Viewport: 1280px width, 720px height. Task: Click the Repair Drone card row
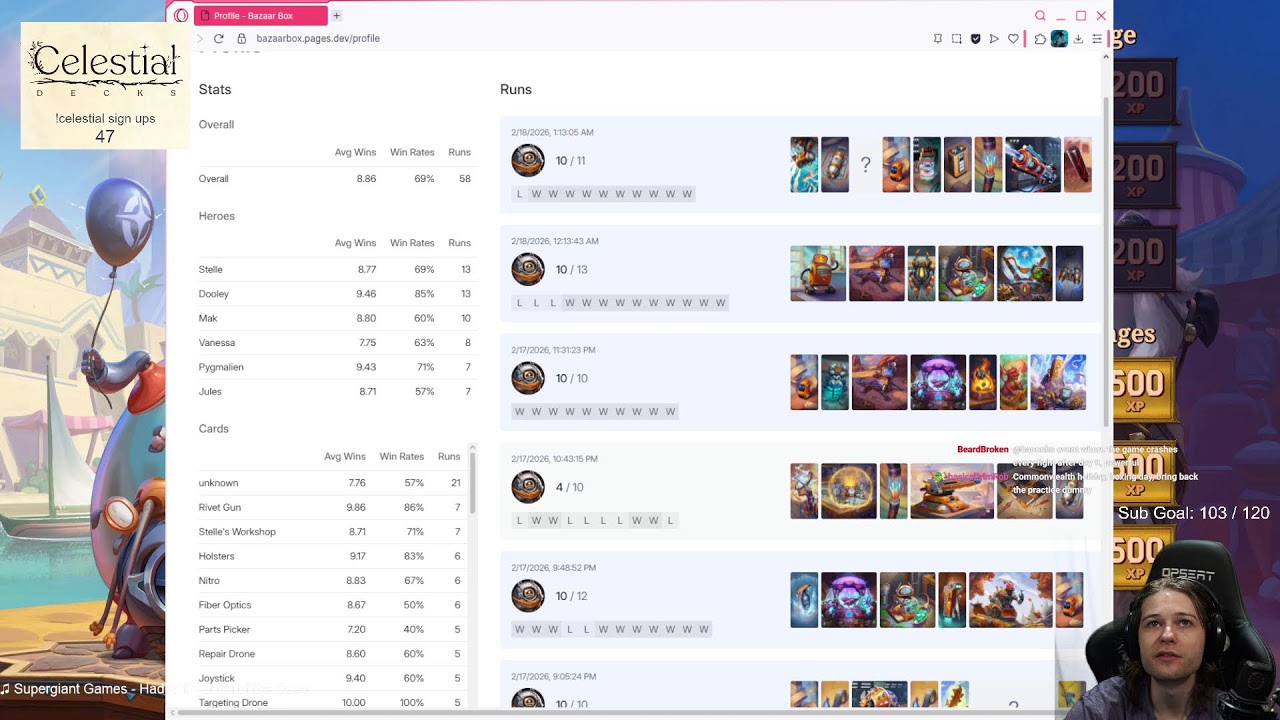330,654
